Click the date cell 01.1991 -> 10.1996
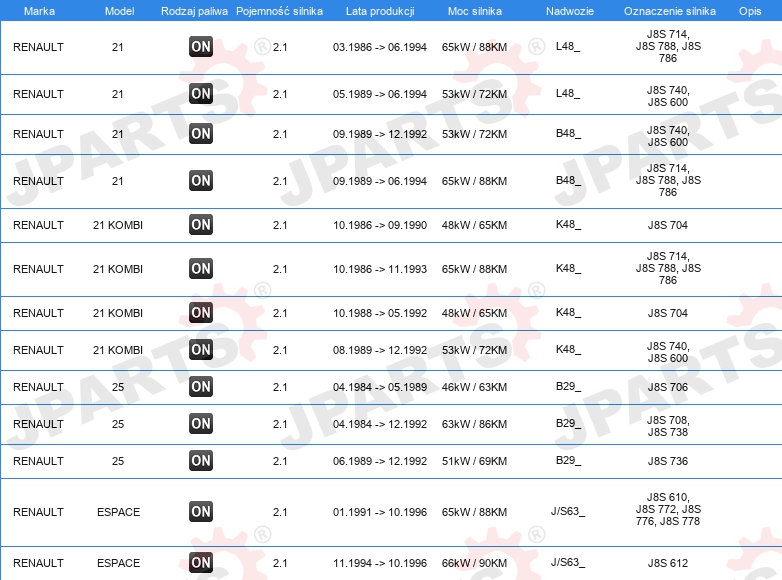Image resolution: width=782 pixels, height=580 pixels. 380,512
